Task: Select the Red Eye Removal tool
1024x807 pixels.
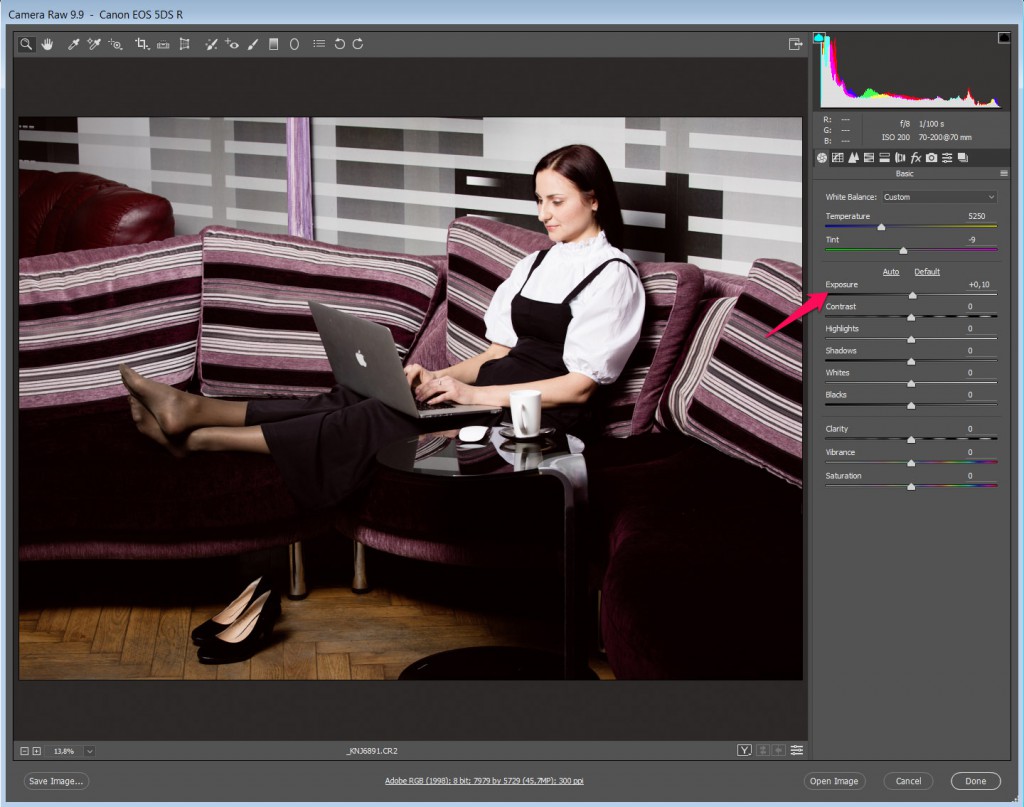Action: pos(232,44)
